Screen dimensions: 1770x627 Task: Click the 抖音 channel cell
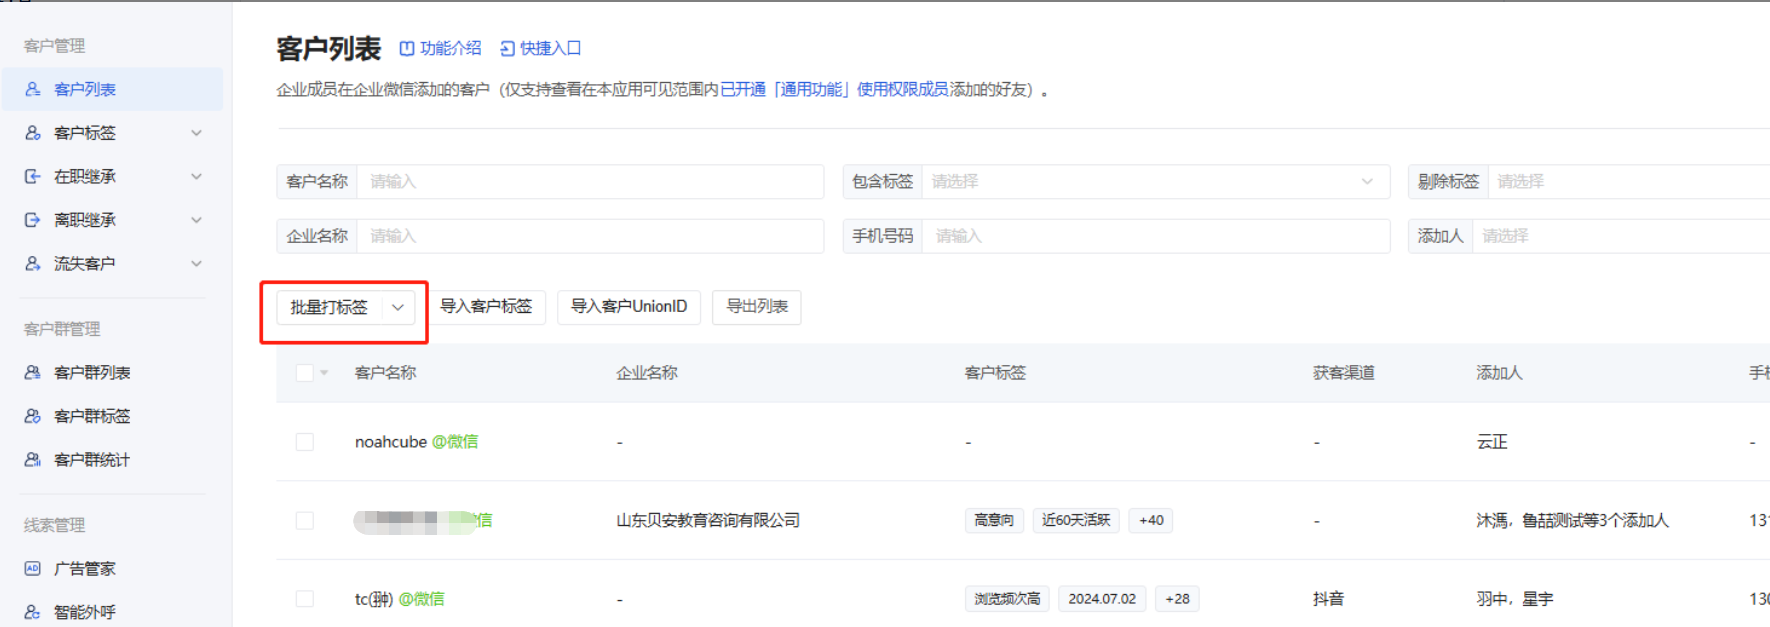point(1328,599)
